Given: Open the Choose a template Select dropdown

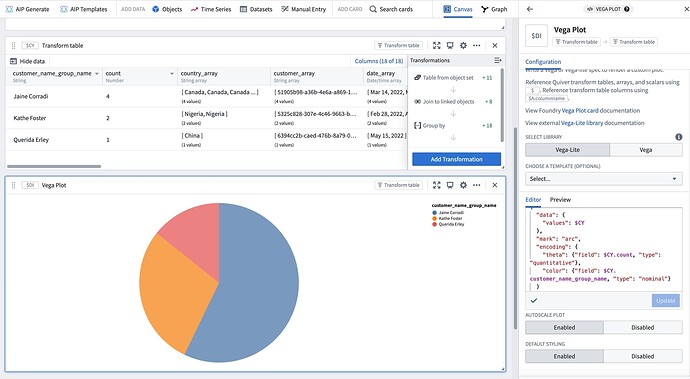Looking at the screenshot, I should pos(603,179).
